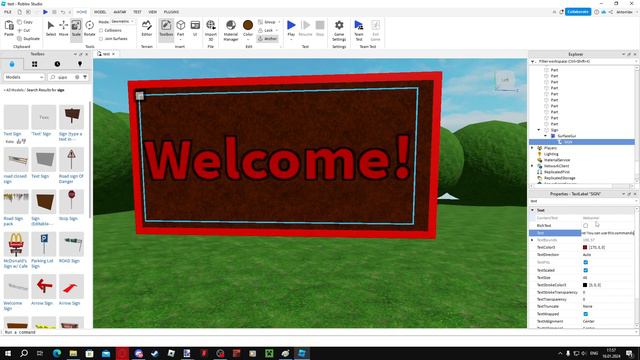The image size is (640, 360).
Task: Collapse the SurfaceGui node in Explorer
Action: coord(545,136)
